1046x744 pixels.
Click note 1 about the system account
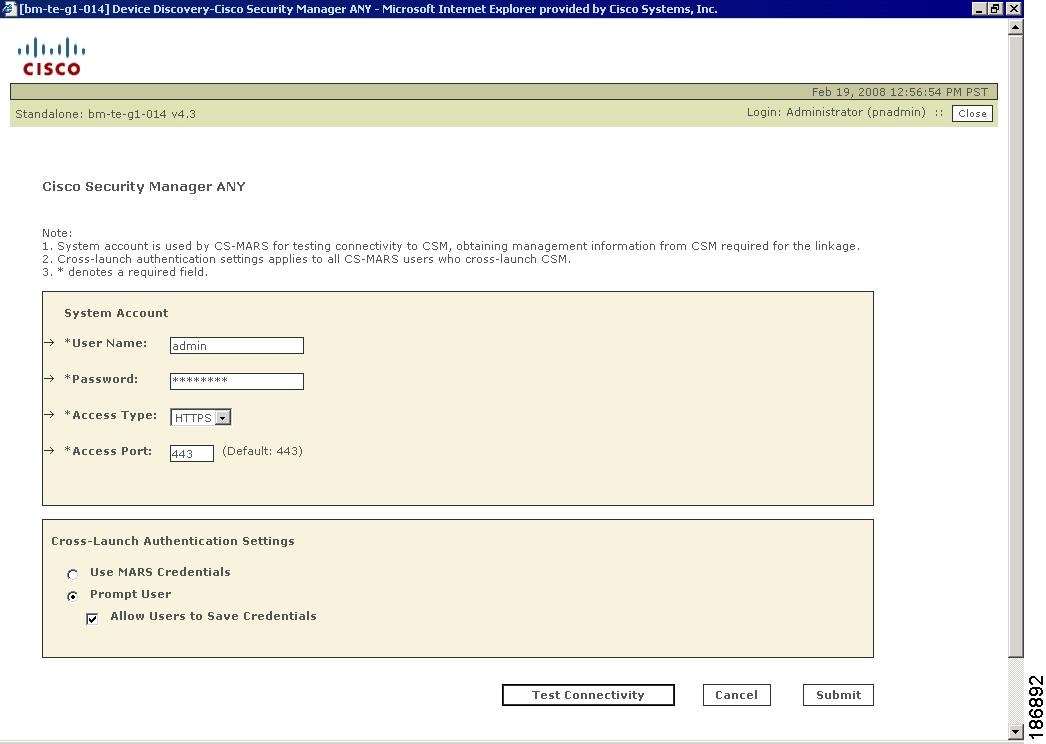451,246
